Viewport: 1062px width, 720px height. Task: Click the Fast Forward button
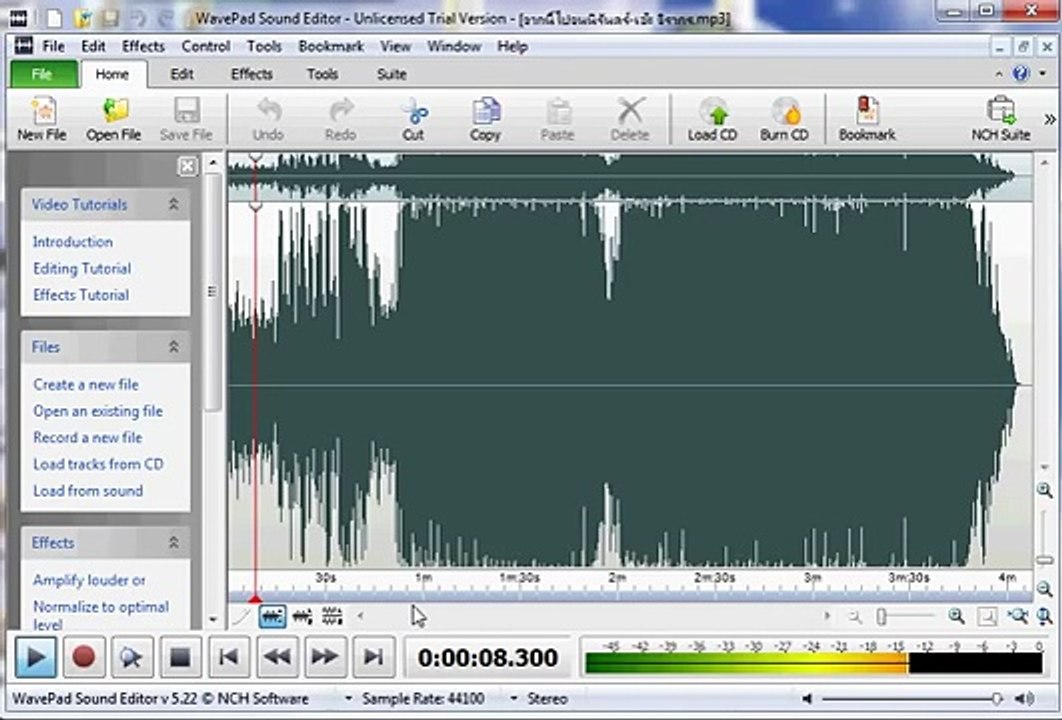[x=325, y=656]
